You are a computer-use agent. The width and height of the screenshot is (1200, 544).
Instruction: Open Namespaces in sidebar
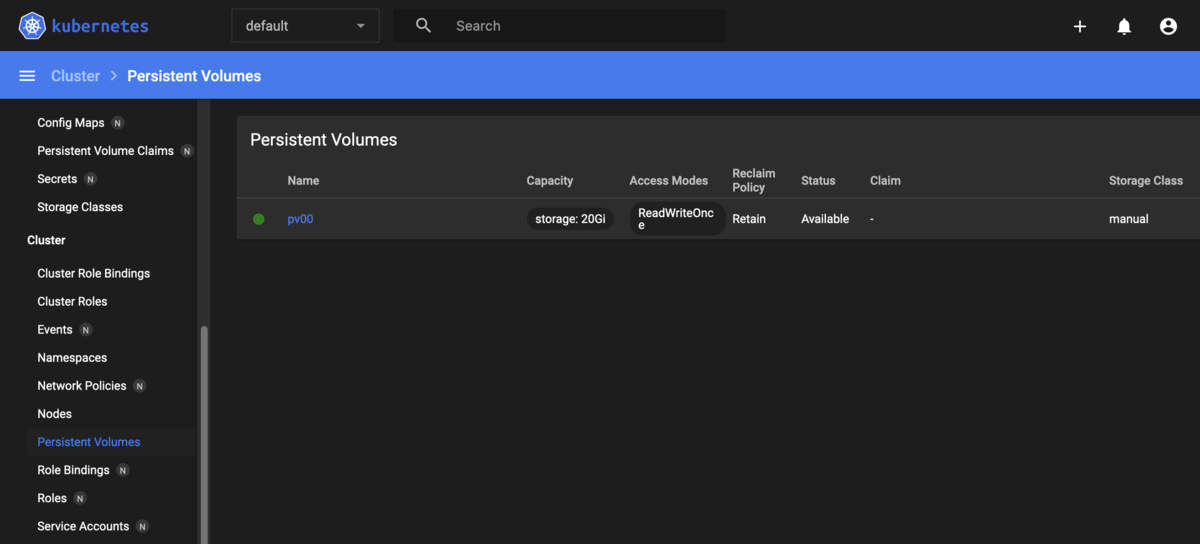(x=72, y=358)
